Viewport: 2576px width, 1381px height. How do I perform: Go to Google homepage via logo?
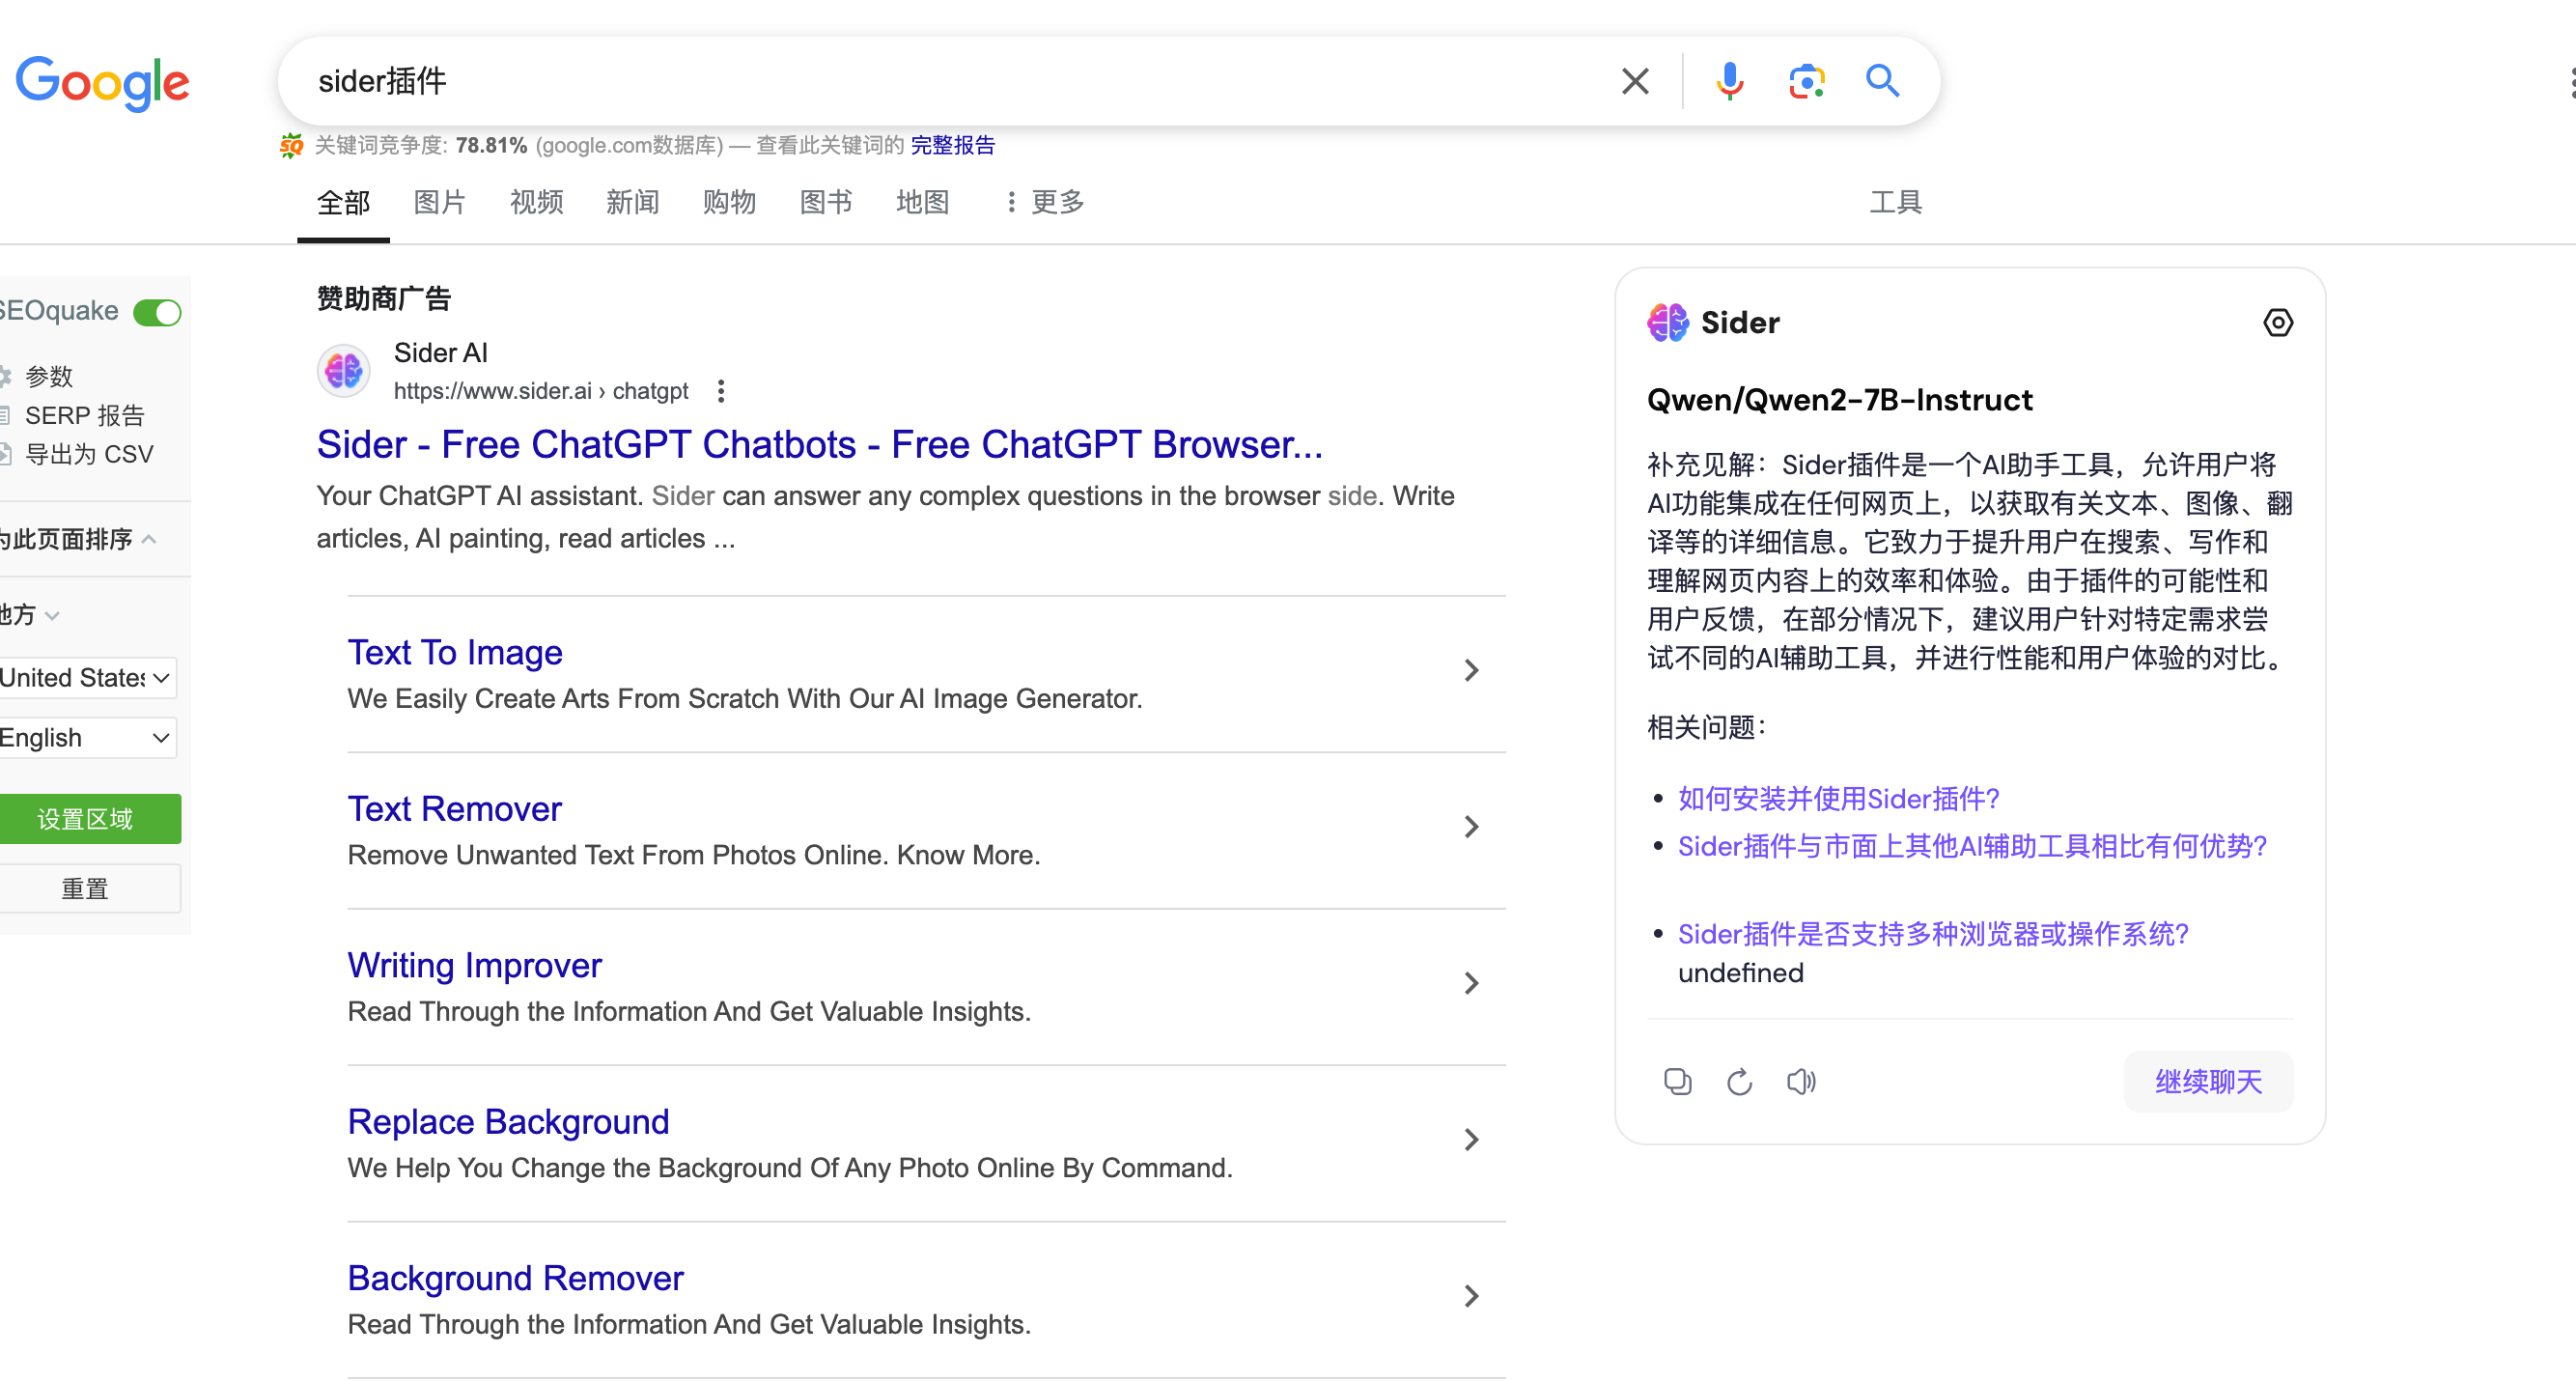103,83
